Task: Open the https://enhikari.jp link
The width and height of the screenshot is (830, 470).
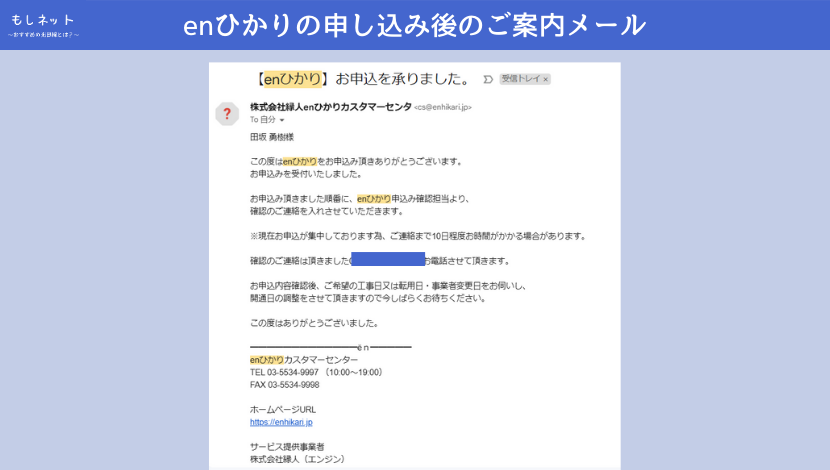Action: point(281,422)
